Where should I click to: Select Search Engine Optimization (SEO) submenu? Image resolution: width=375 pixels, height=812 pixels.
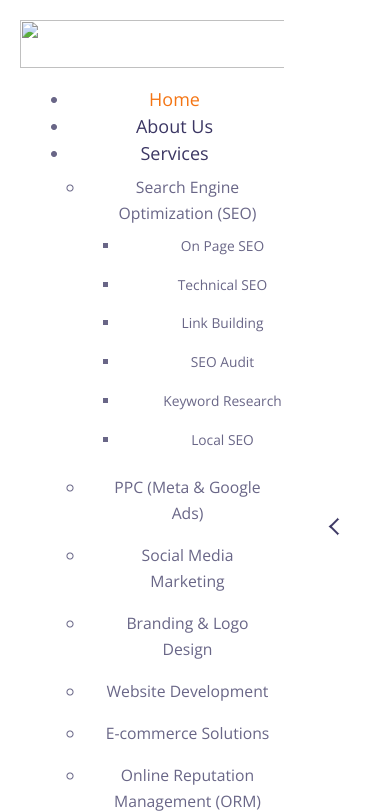[188, 200]
